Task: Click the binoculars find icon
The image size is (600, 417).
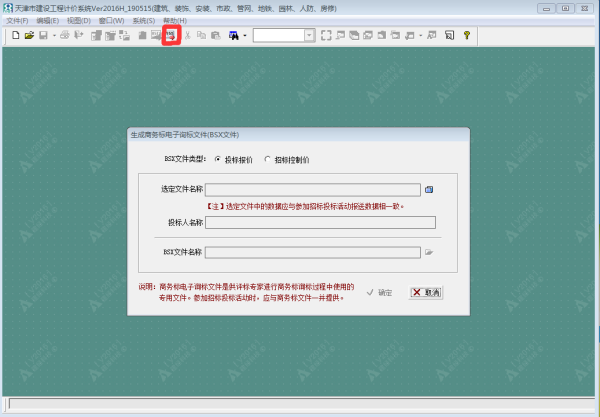Action: pyautogui.click(x=232, y=35)
